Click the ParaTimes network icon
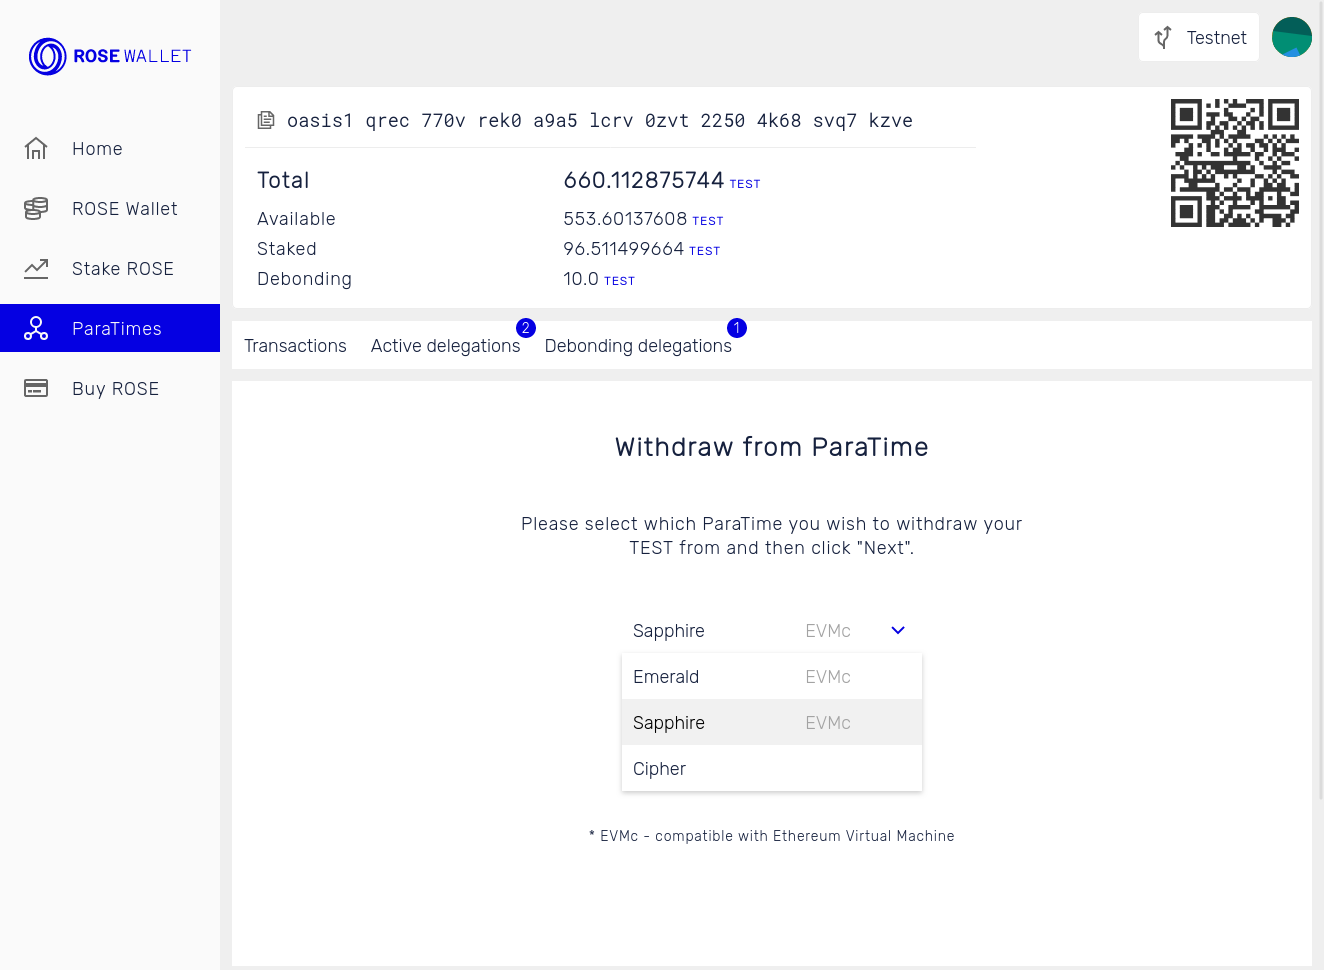 [x=36, y=328]
